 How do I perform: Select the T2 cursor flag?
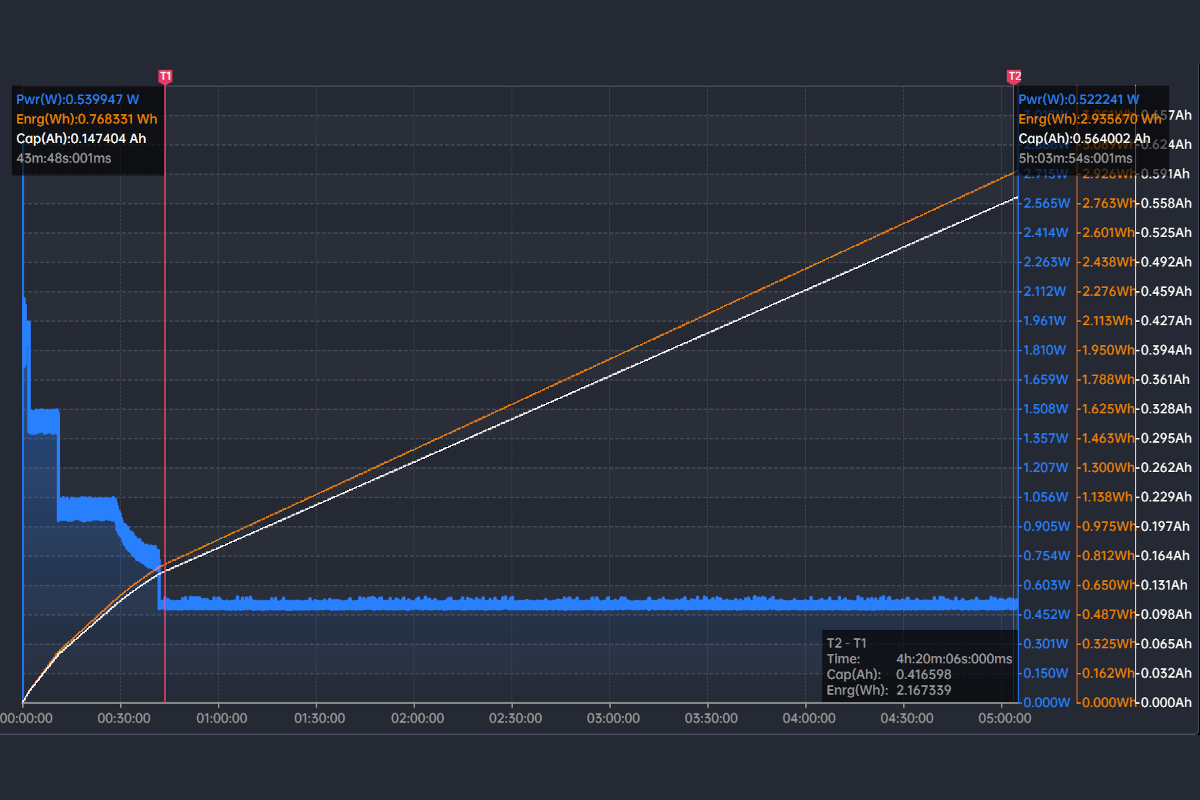click(x=1014, y=76)
